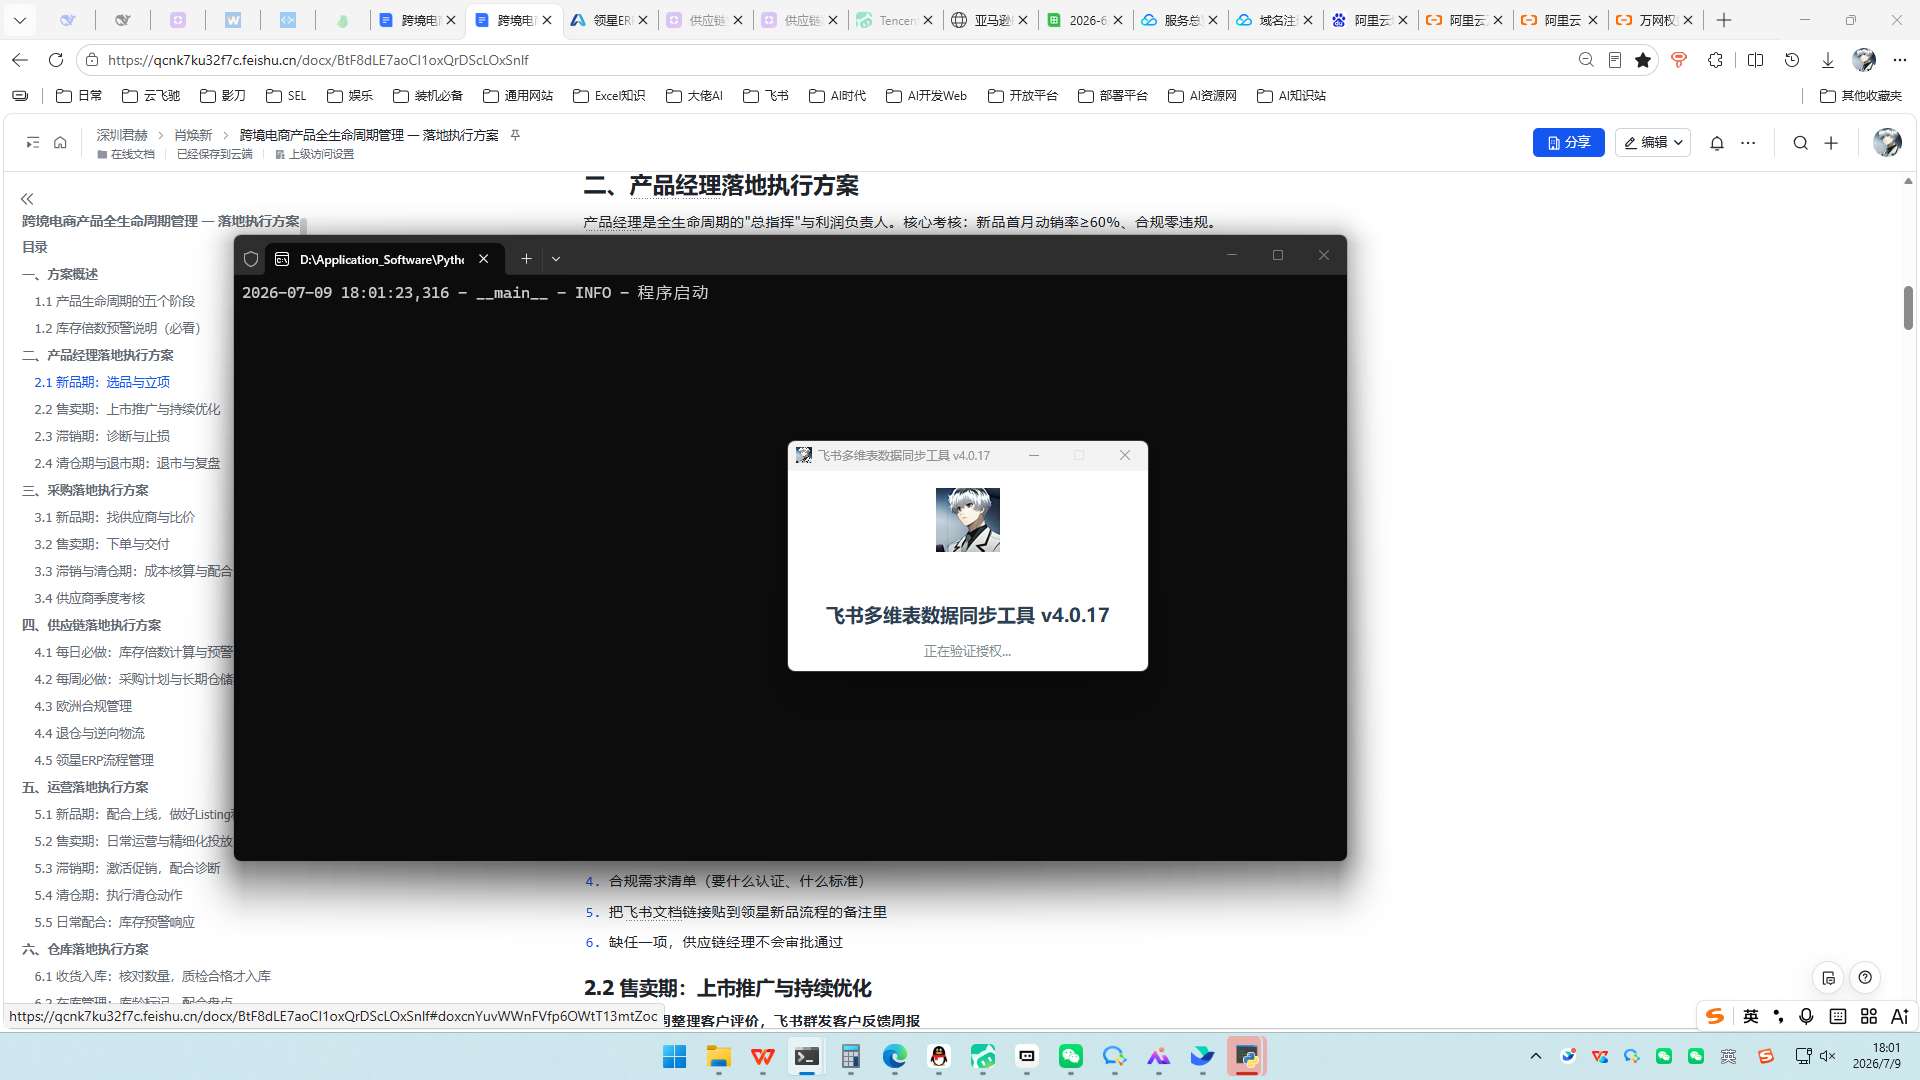Open 肖焕新 breadcrumb link
Screen dimensions: 1920x1080
coord(193,135)
